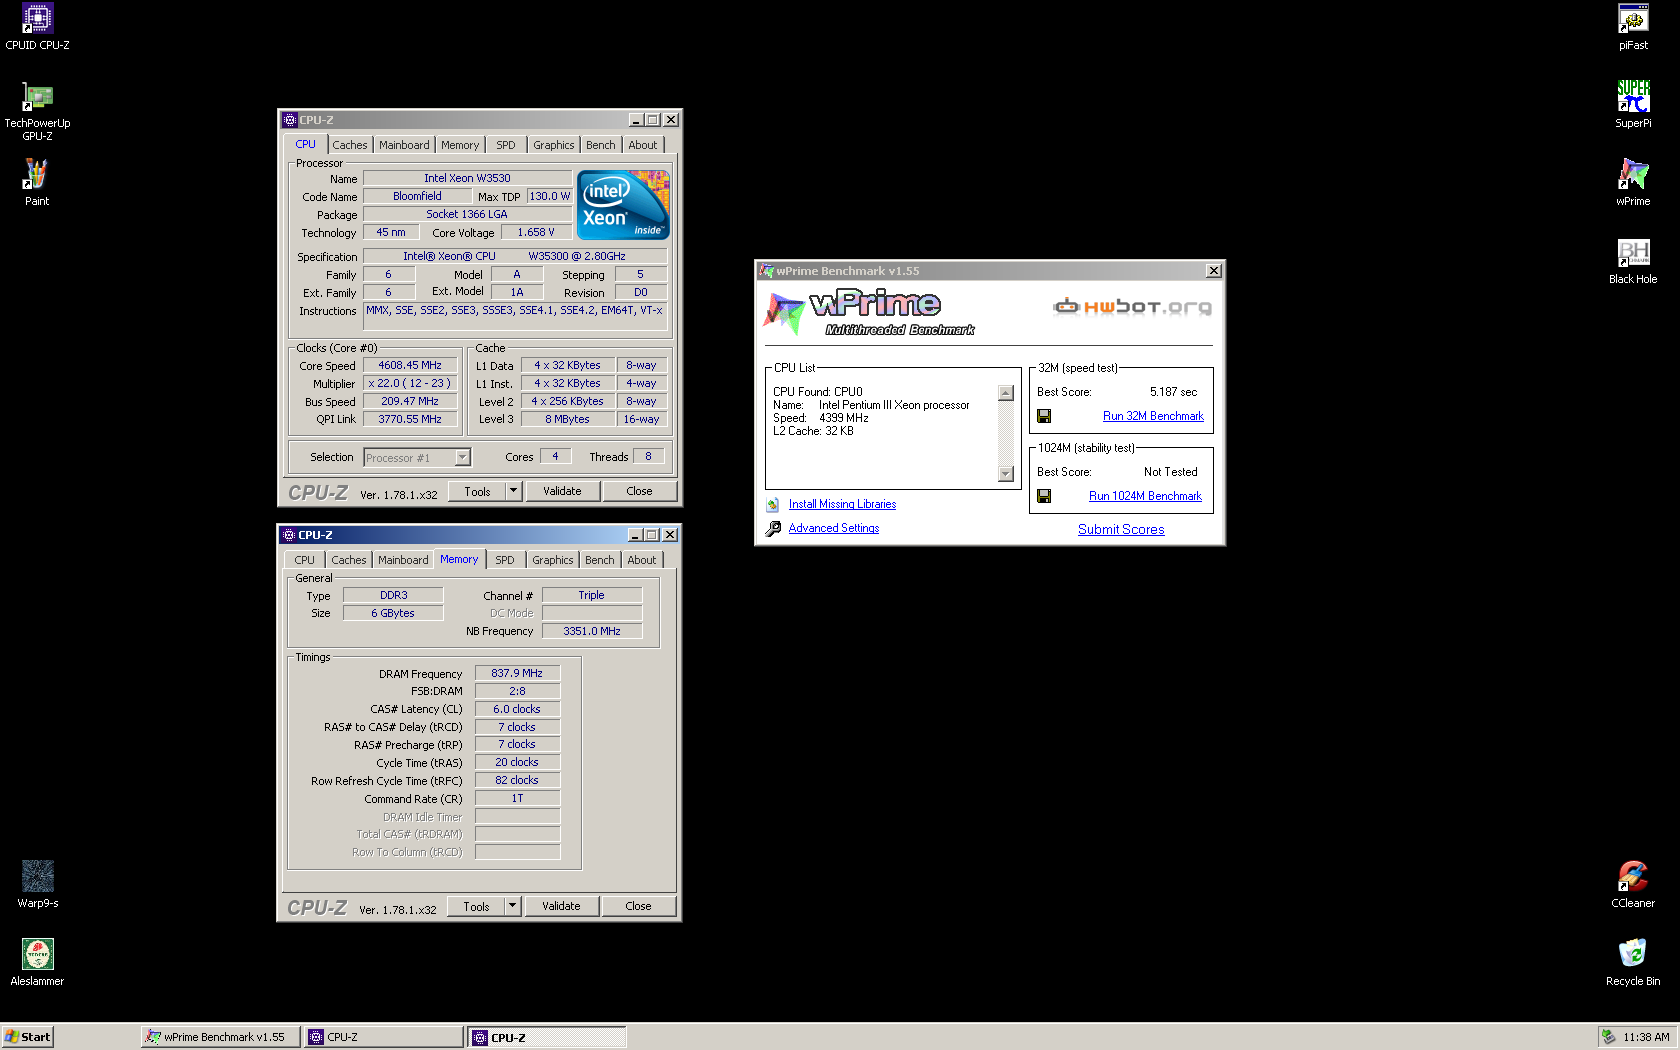This screenshot has width=1680, height=1050.
Task: Open Bench tab in bottom CPU-Z window
Action: (x=600, y=560)
